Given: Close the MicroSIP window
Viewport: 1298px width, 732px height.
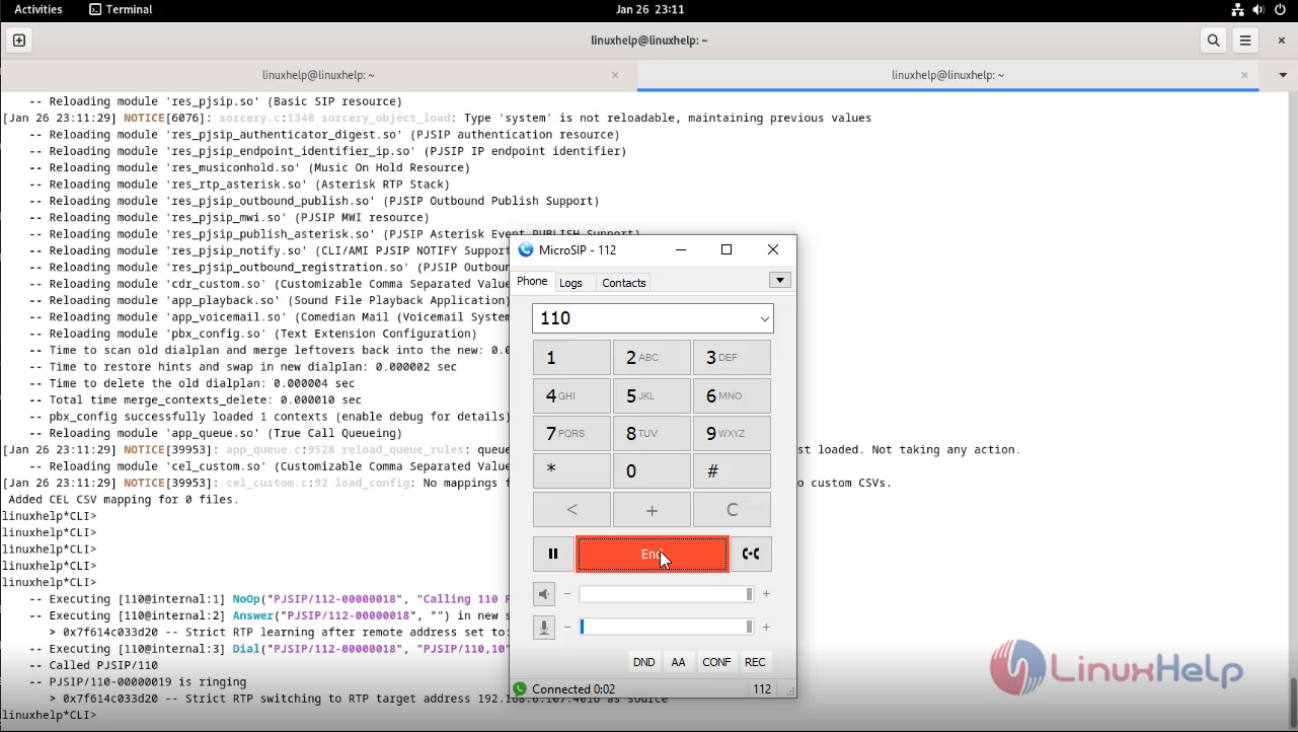Looking at the screenshot, I should coord(773,250).
